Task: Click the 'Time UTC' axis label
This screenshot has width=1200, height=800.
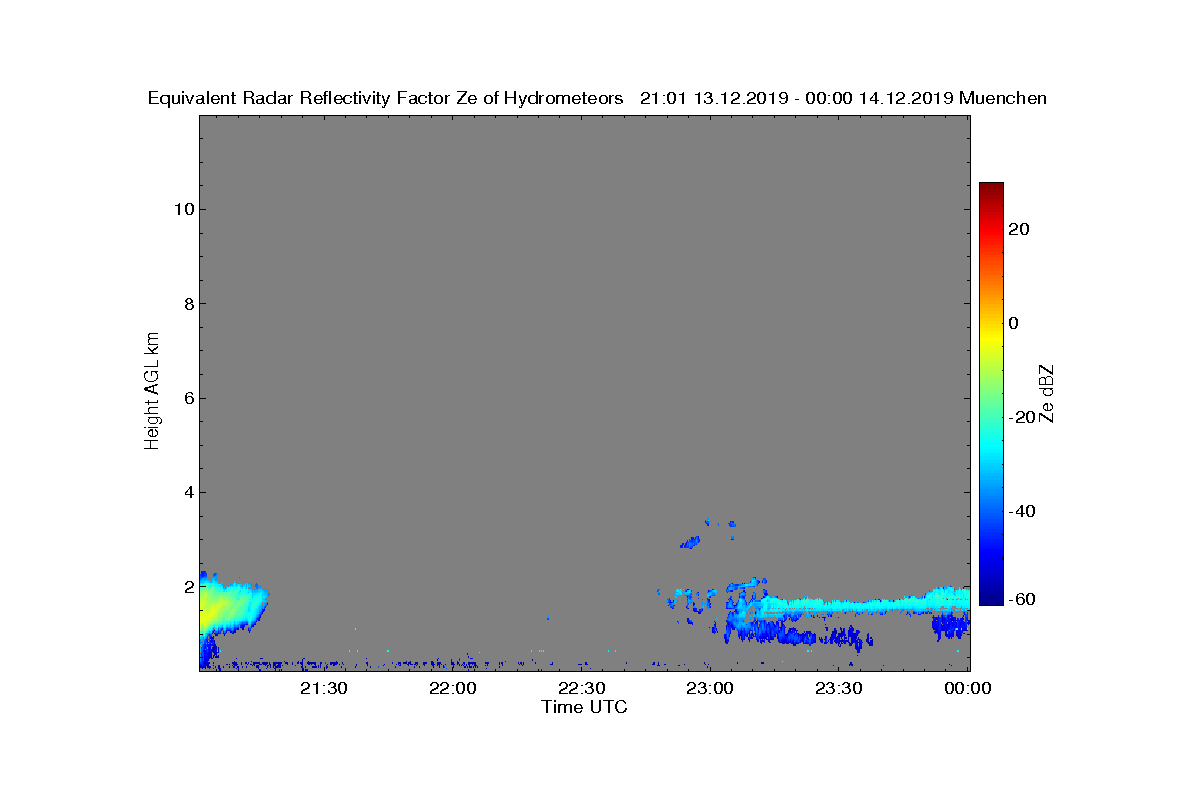Action: click(585, 707)
